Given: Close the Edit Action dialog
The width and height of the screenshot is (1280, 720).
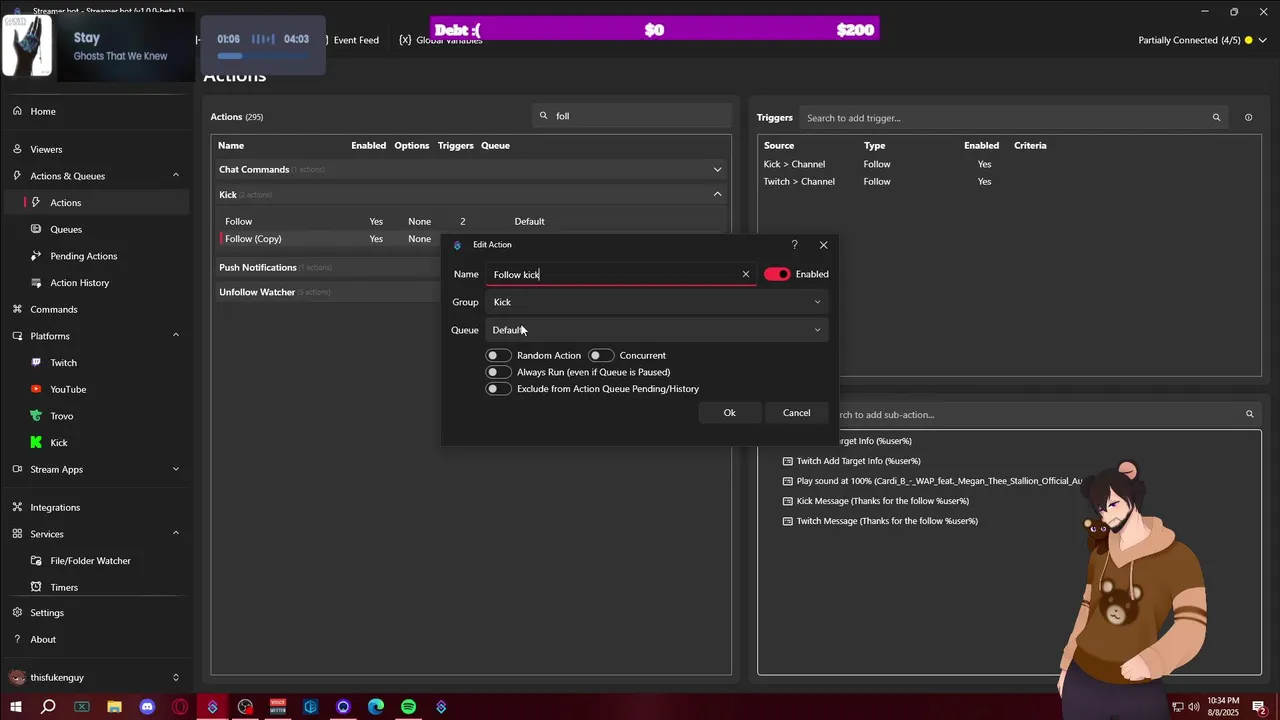Looking at the screenshot, I should (824, 245).
